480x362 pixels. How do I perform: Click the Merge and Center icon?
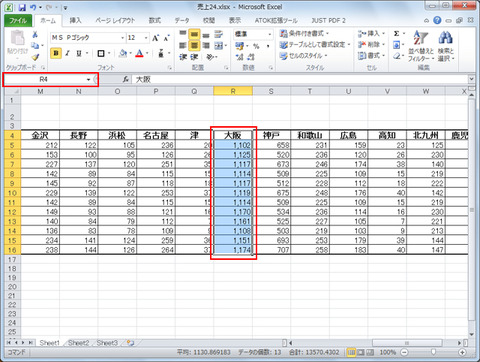click(218, 45)
